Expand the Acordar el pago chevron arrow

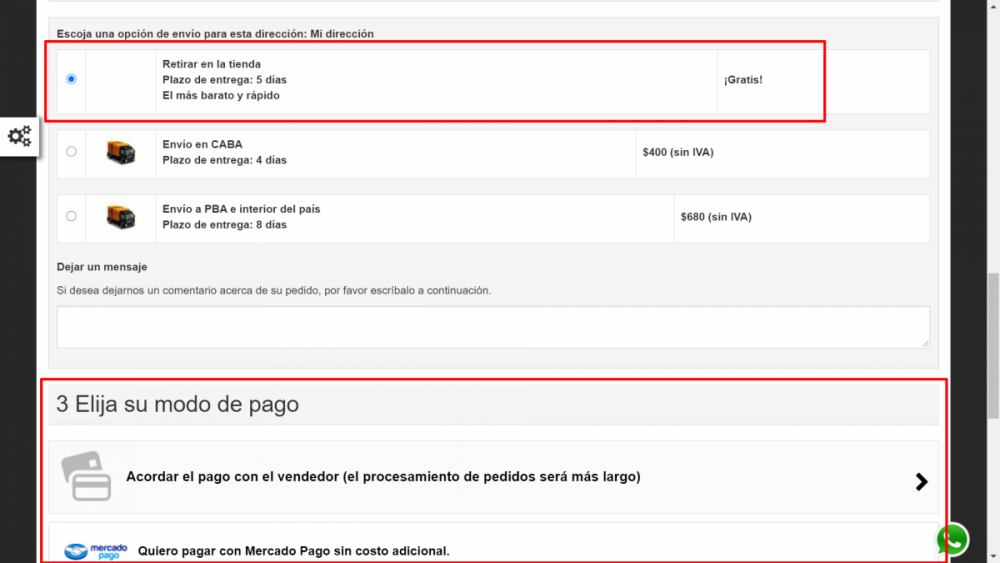[x=921, y=482]
